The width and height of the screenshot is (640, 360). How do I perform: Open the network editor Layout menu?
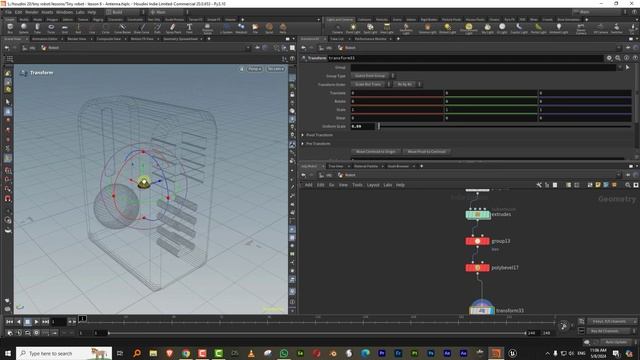tap(373, 185)
